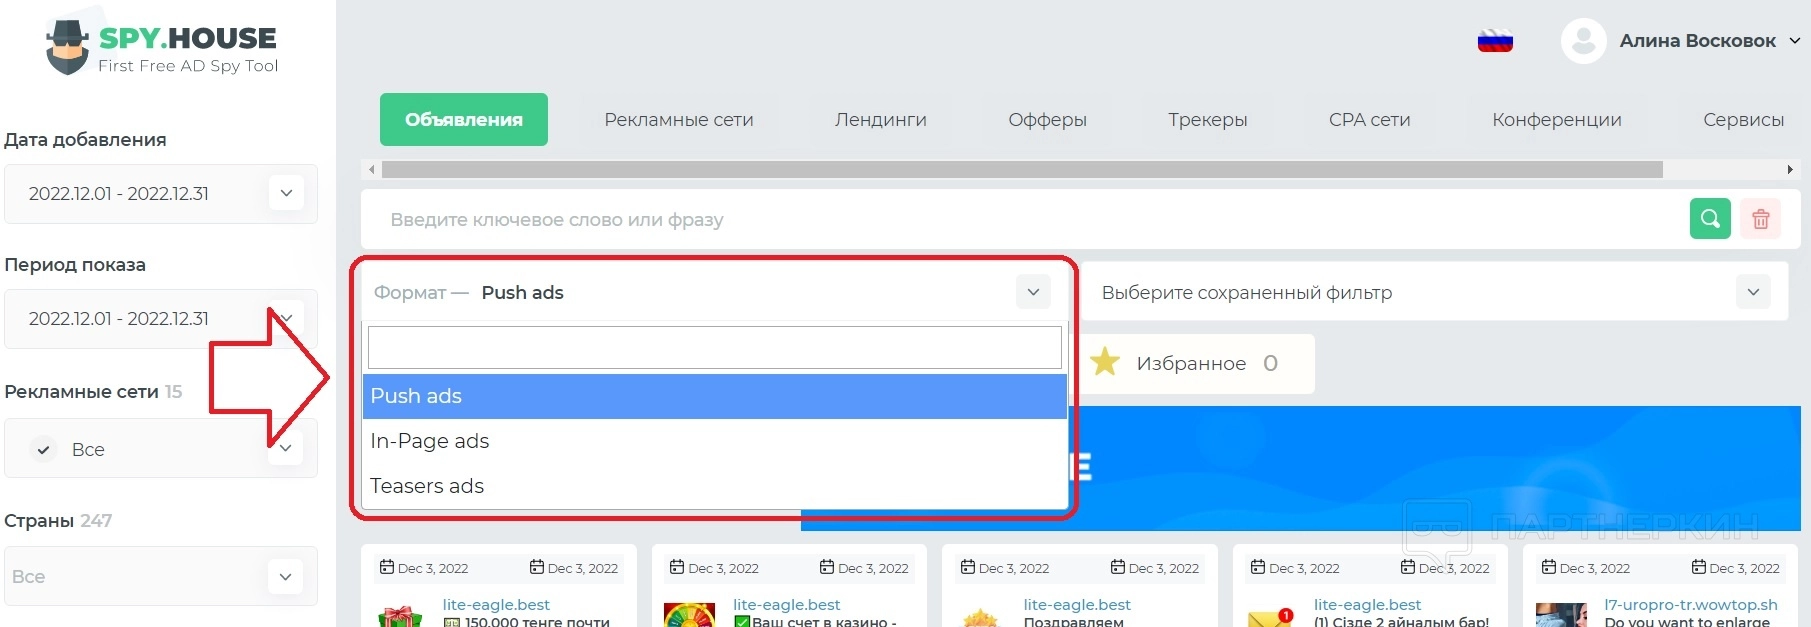Open lite-eagle.best link in first card
The height and width of the screenshot is (627, 1811).
(x=496, y=604)
